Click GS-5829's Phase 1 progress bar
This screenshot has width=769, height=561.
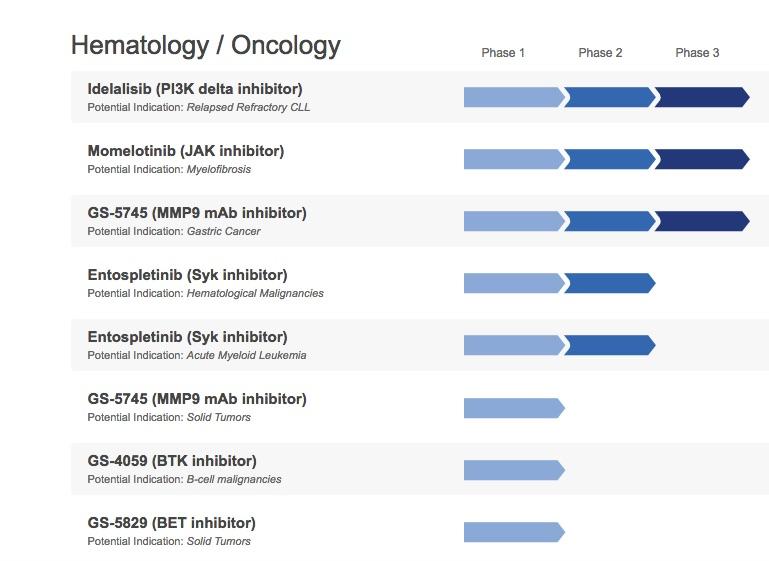click(513, 531)
